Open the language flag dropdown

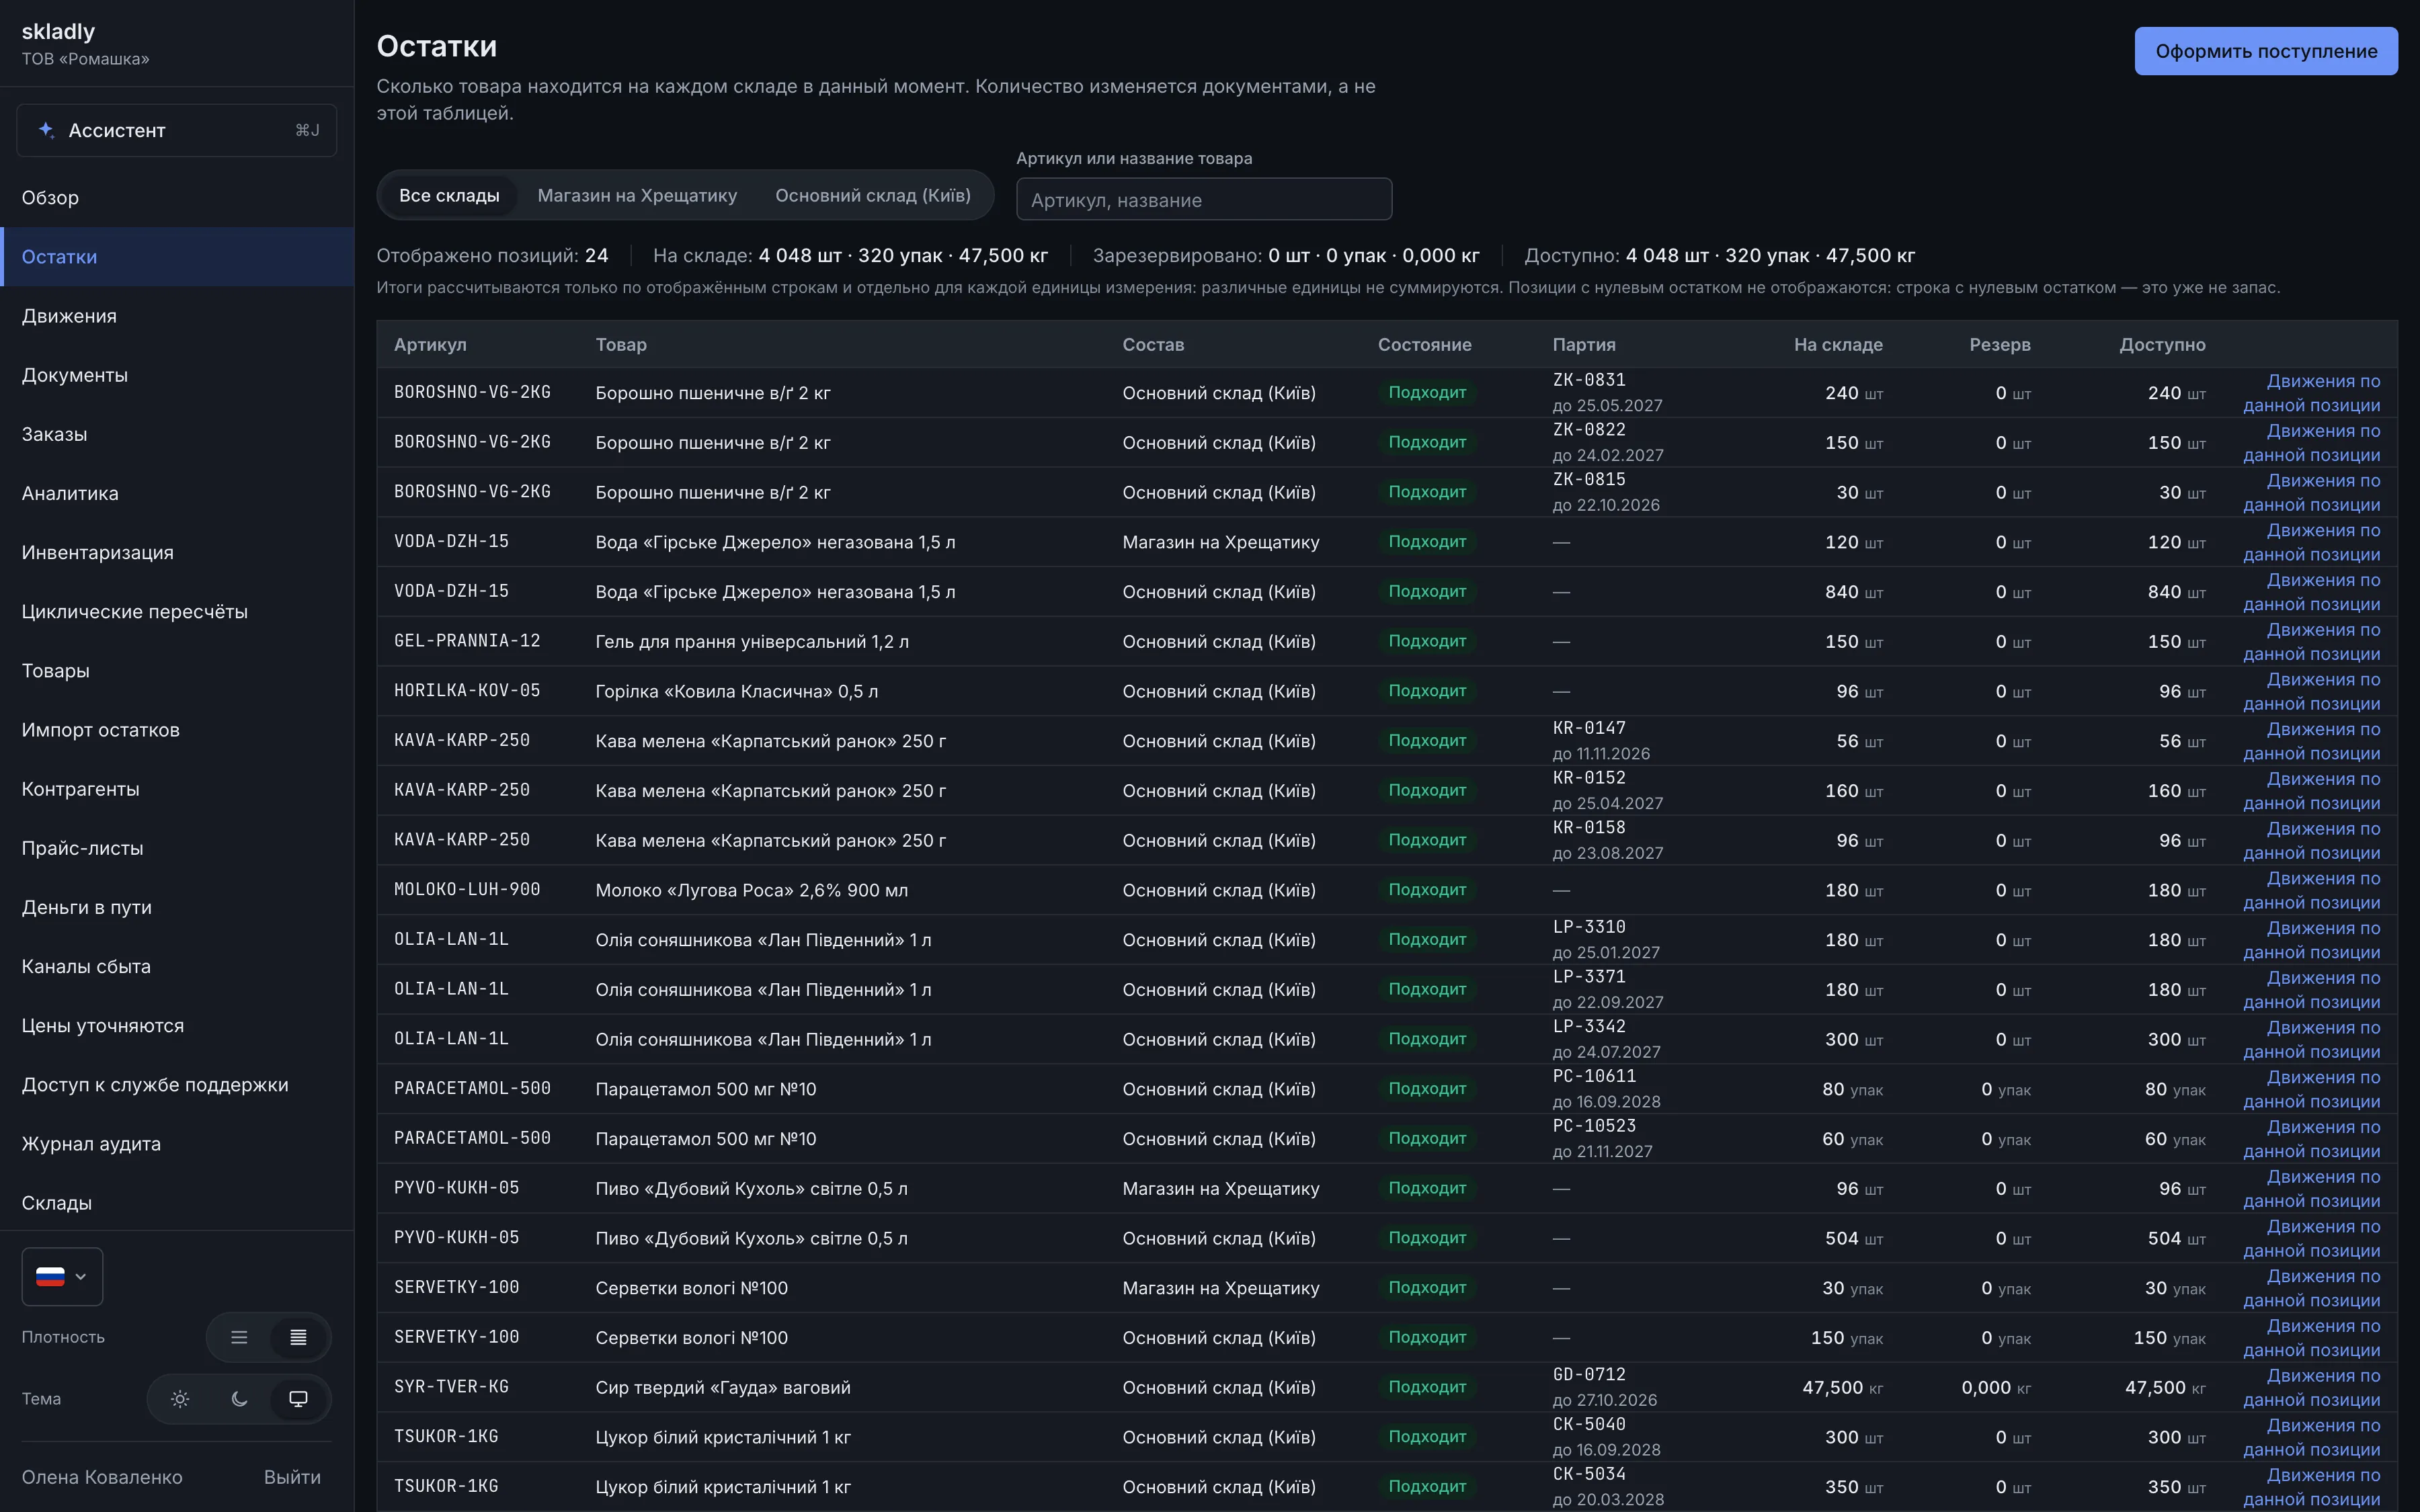tap(62, 1276)
